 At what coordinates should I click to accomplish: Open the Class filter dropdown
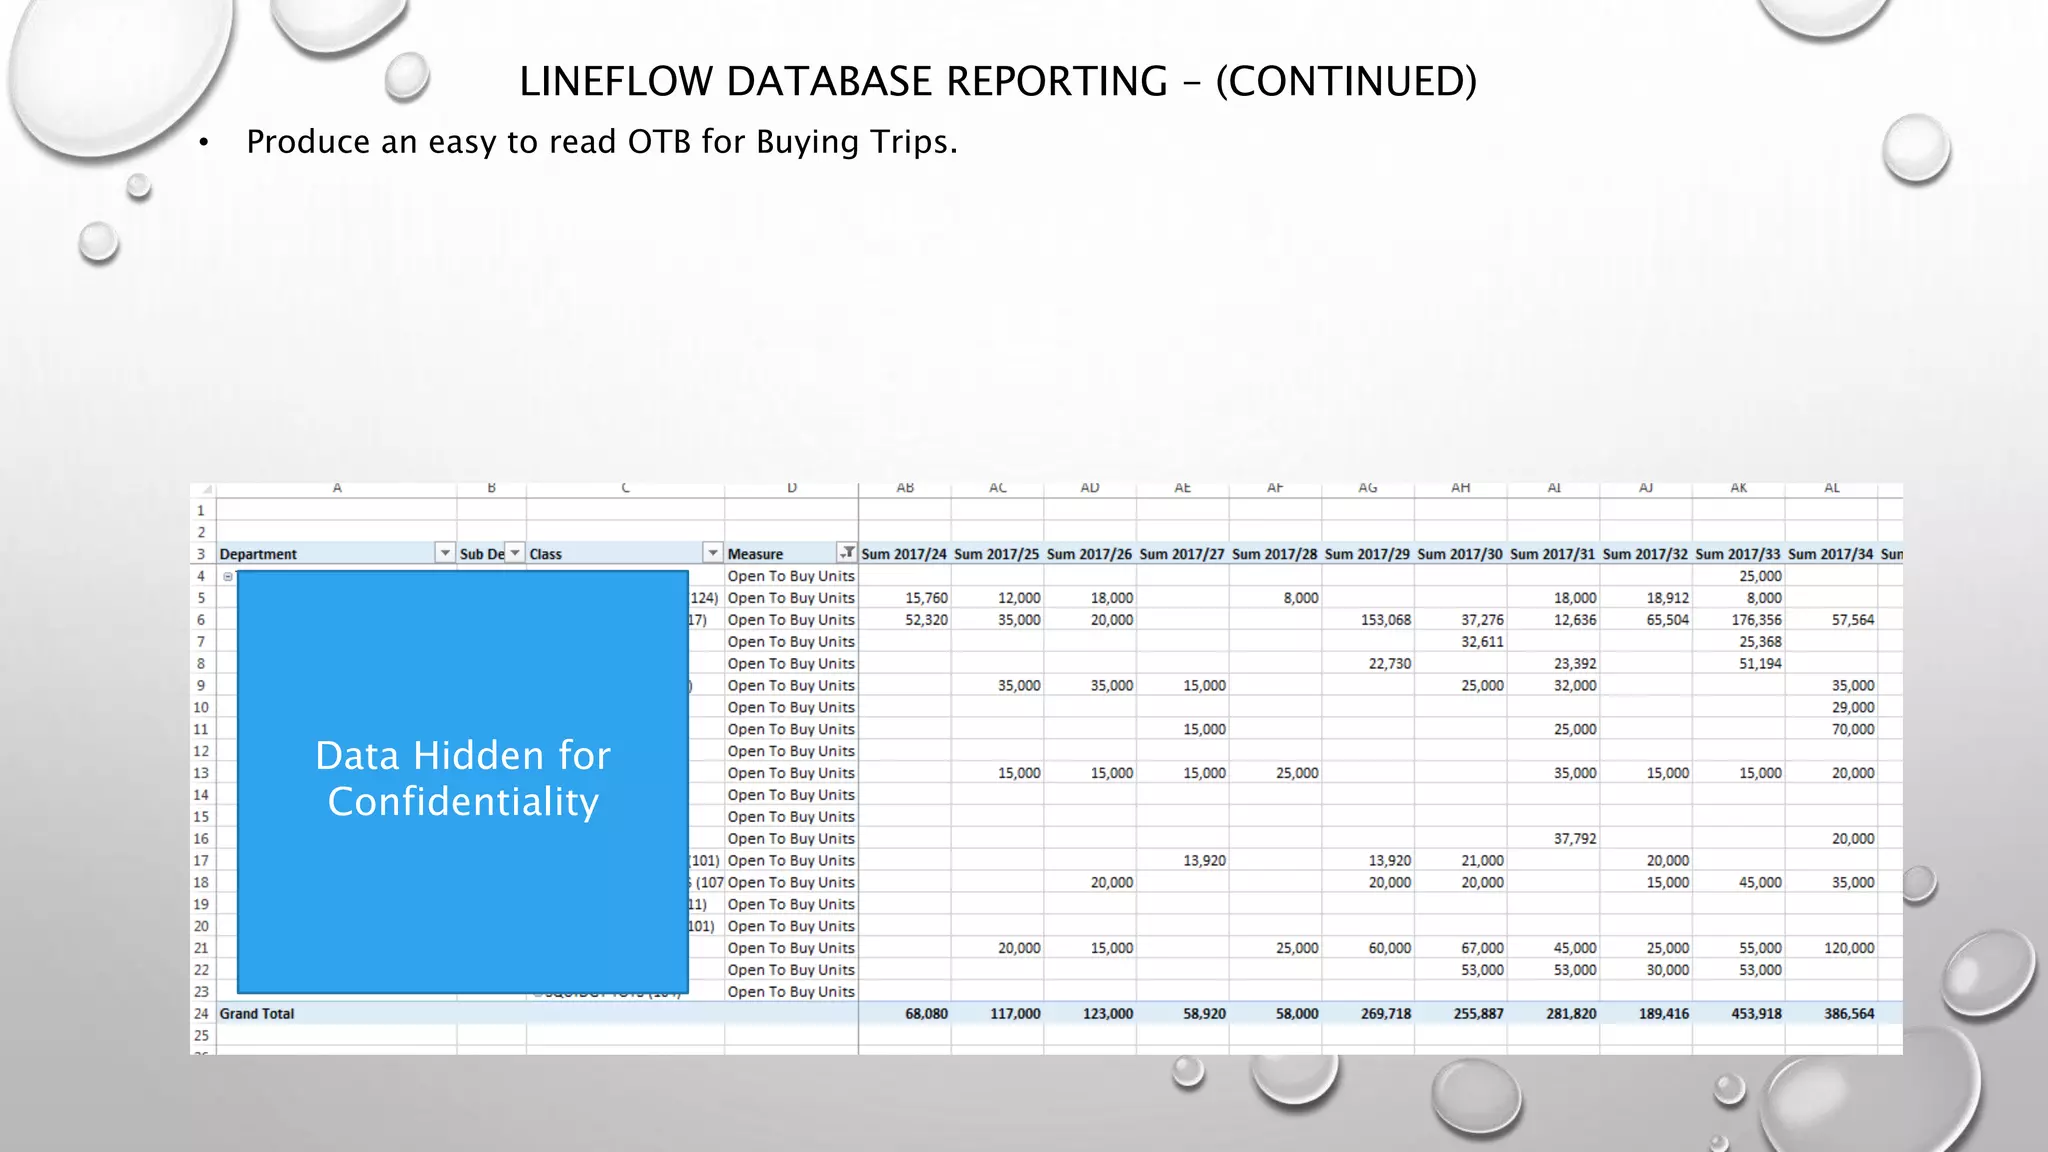pyautogui.click(x=712, y=553)
